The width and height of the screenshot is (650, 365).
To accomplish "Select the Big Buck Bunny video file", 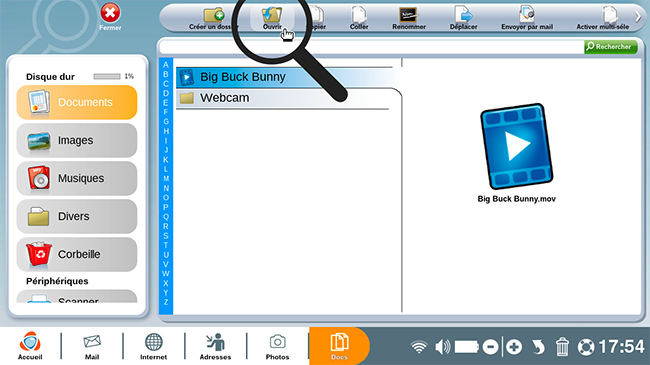I will (284, 77).
